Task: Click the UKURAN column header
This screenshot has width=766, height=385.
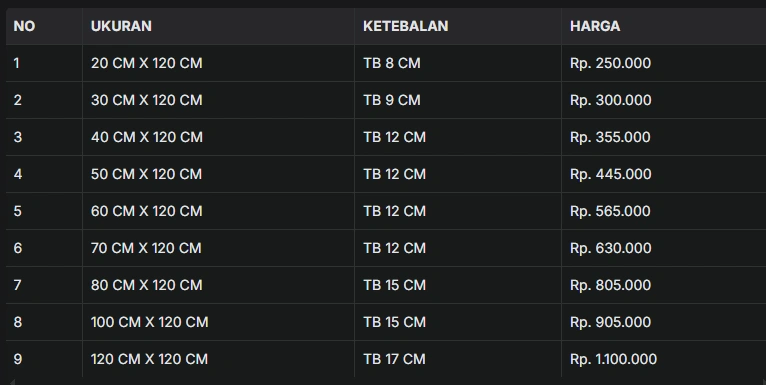Action: [x=218, y=26]
